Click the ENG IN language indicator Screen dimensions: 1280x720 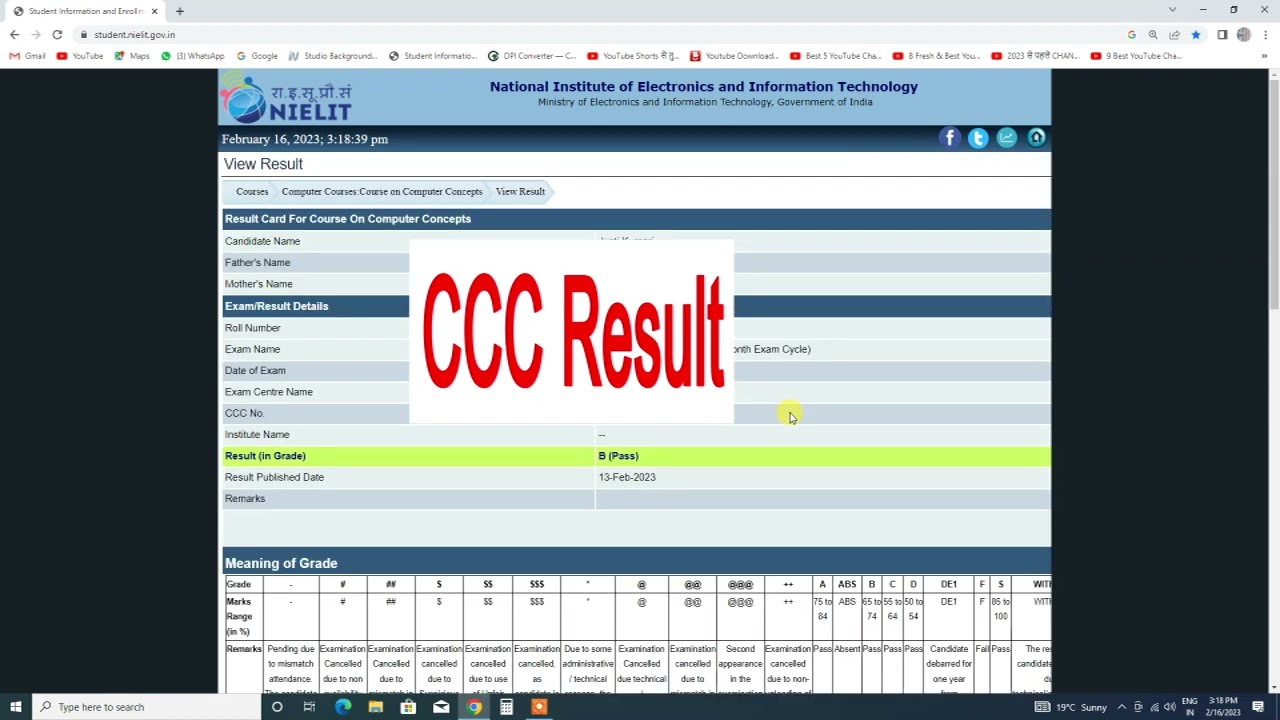[x=1189, y=707]
